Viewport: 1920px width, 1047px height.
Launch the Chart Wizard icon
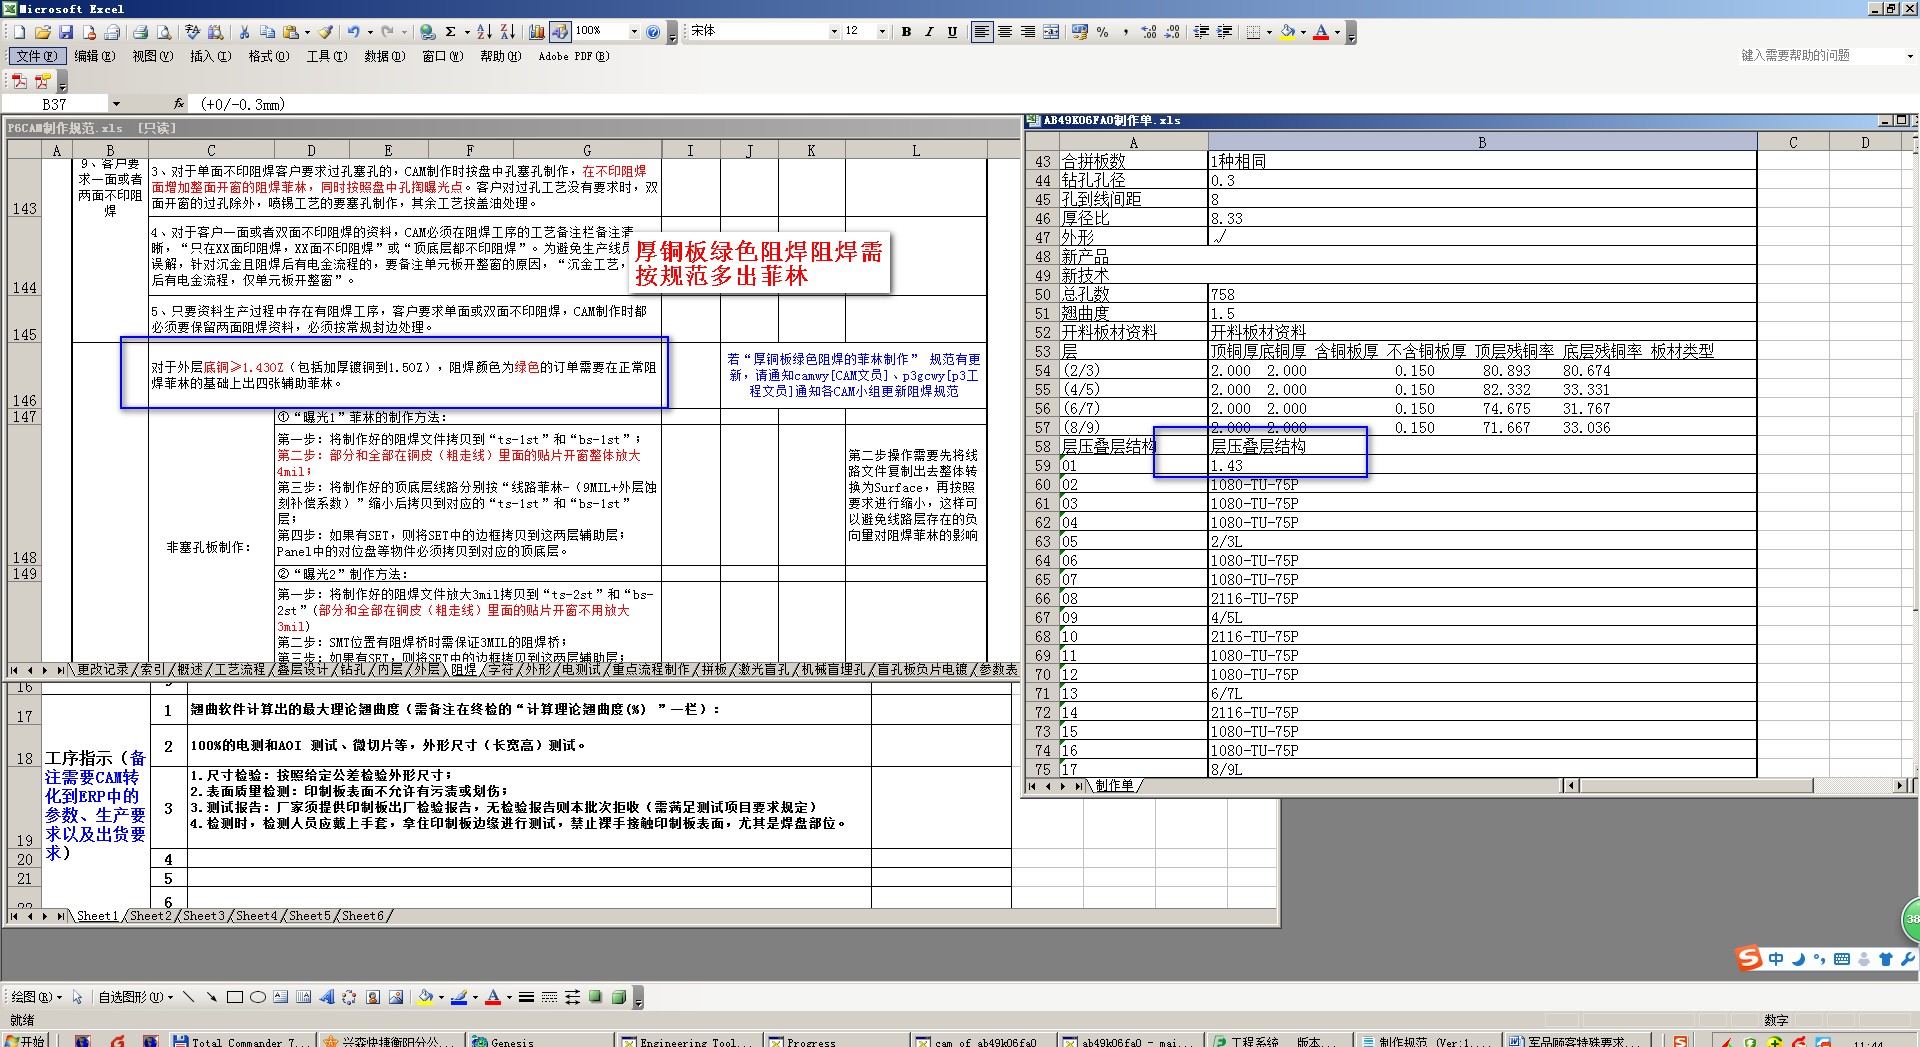(537, 32)
